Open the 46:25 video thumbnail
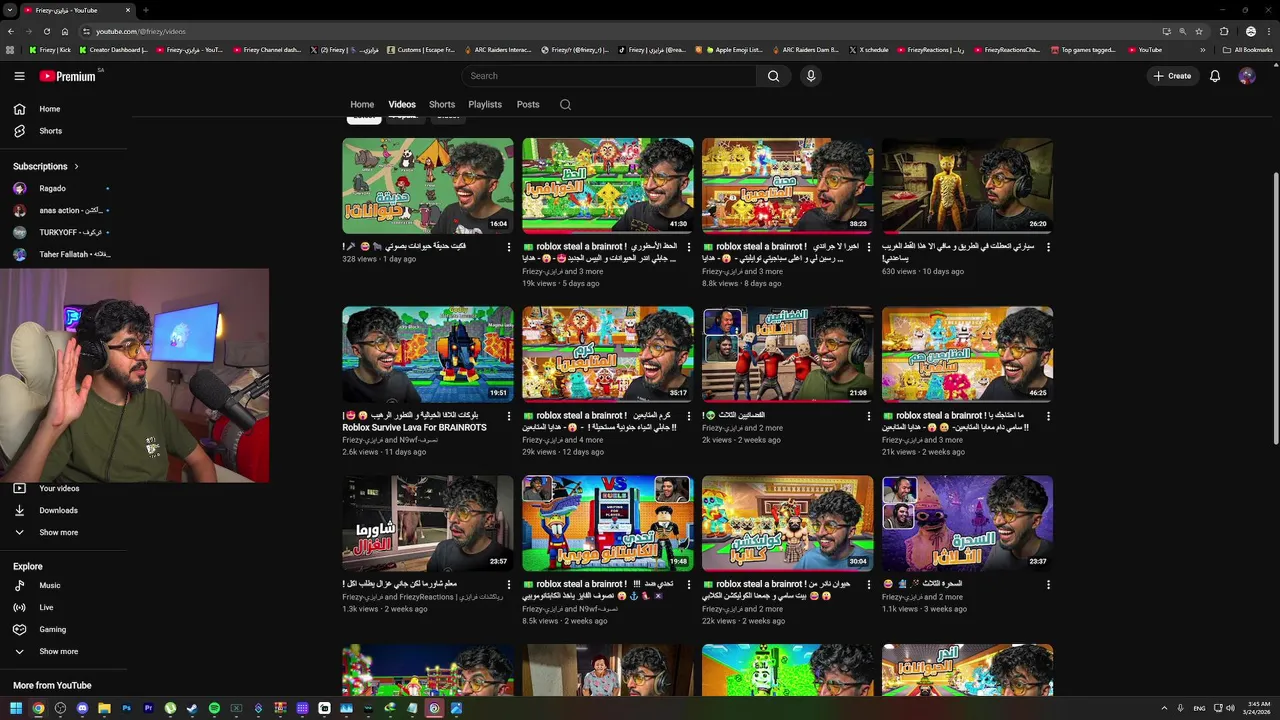This screenshot has height=720, width=1280. (x=968, y=355)
